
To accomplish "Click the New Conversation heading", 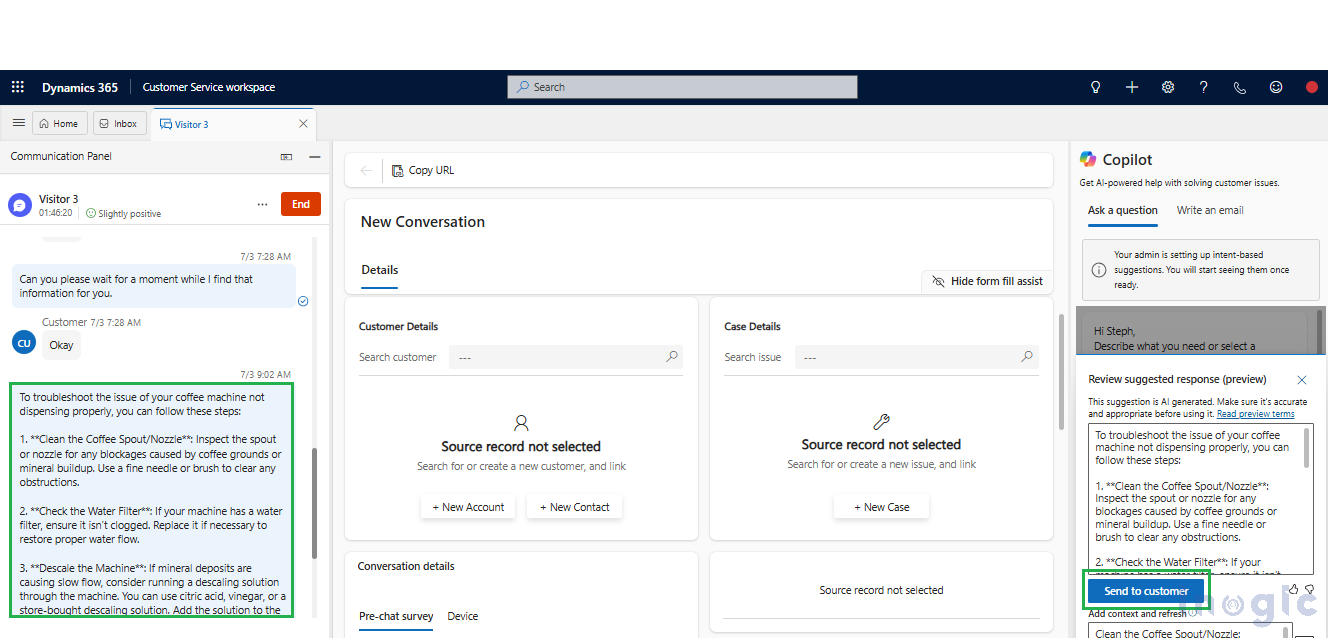I will tap(423, 222).
